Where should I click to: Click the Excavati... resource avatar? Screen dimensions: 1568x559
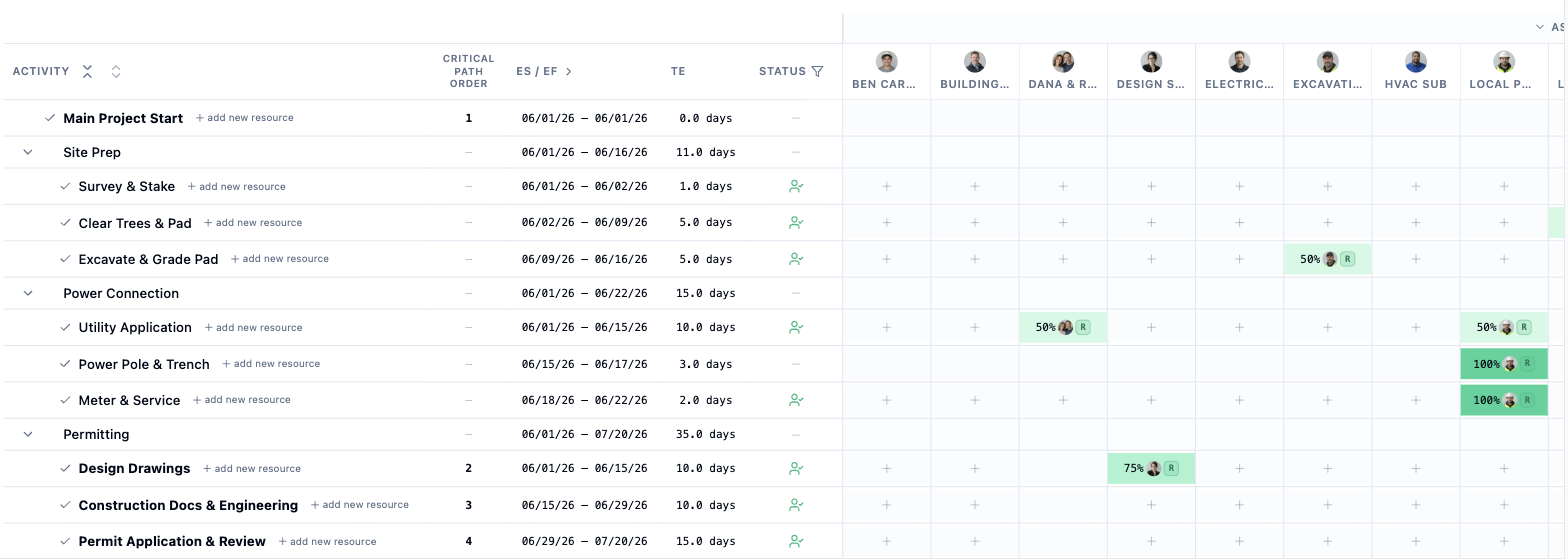pos(1327,62)
